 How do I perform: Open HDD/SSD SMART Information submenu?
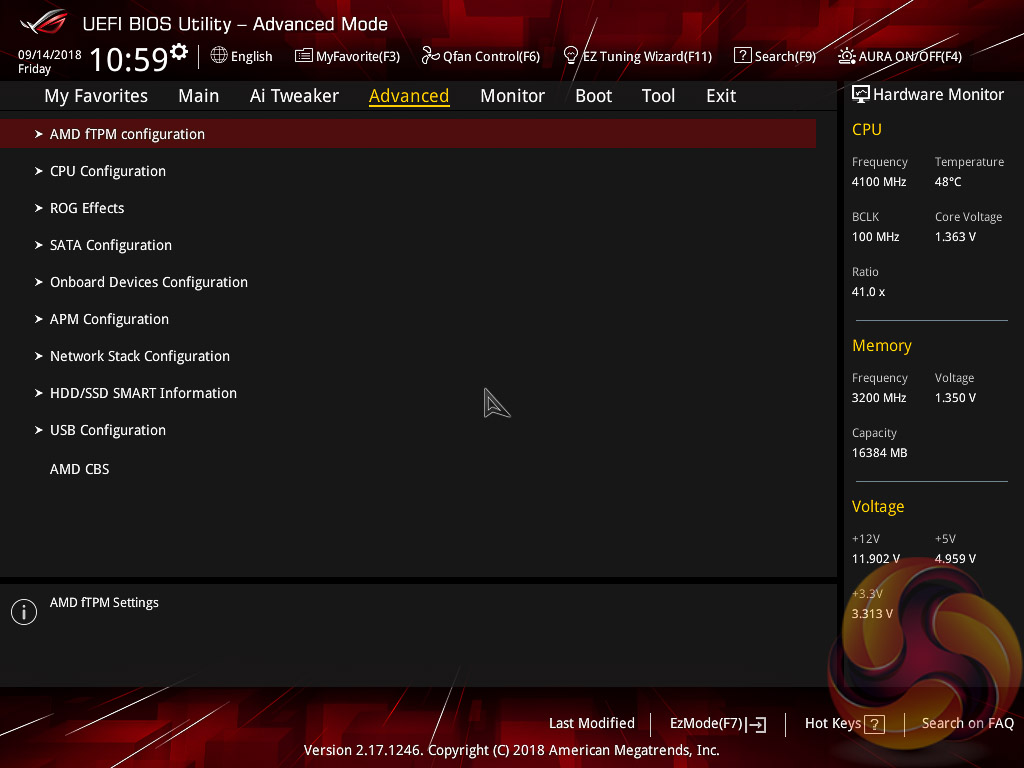point(143,393)
